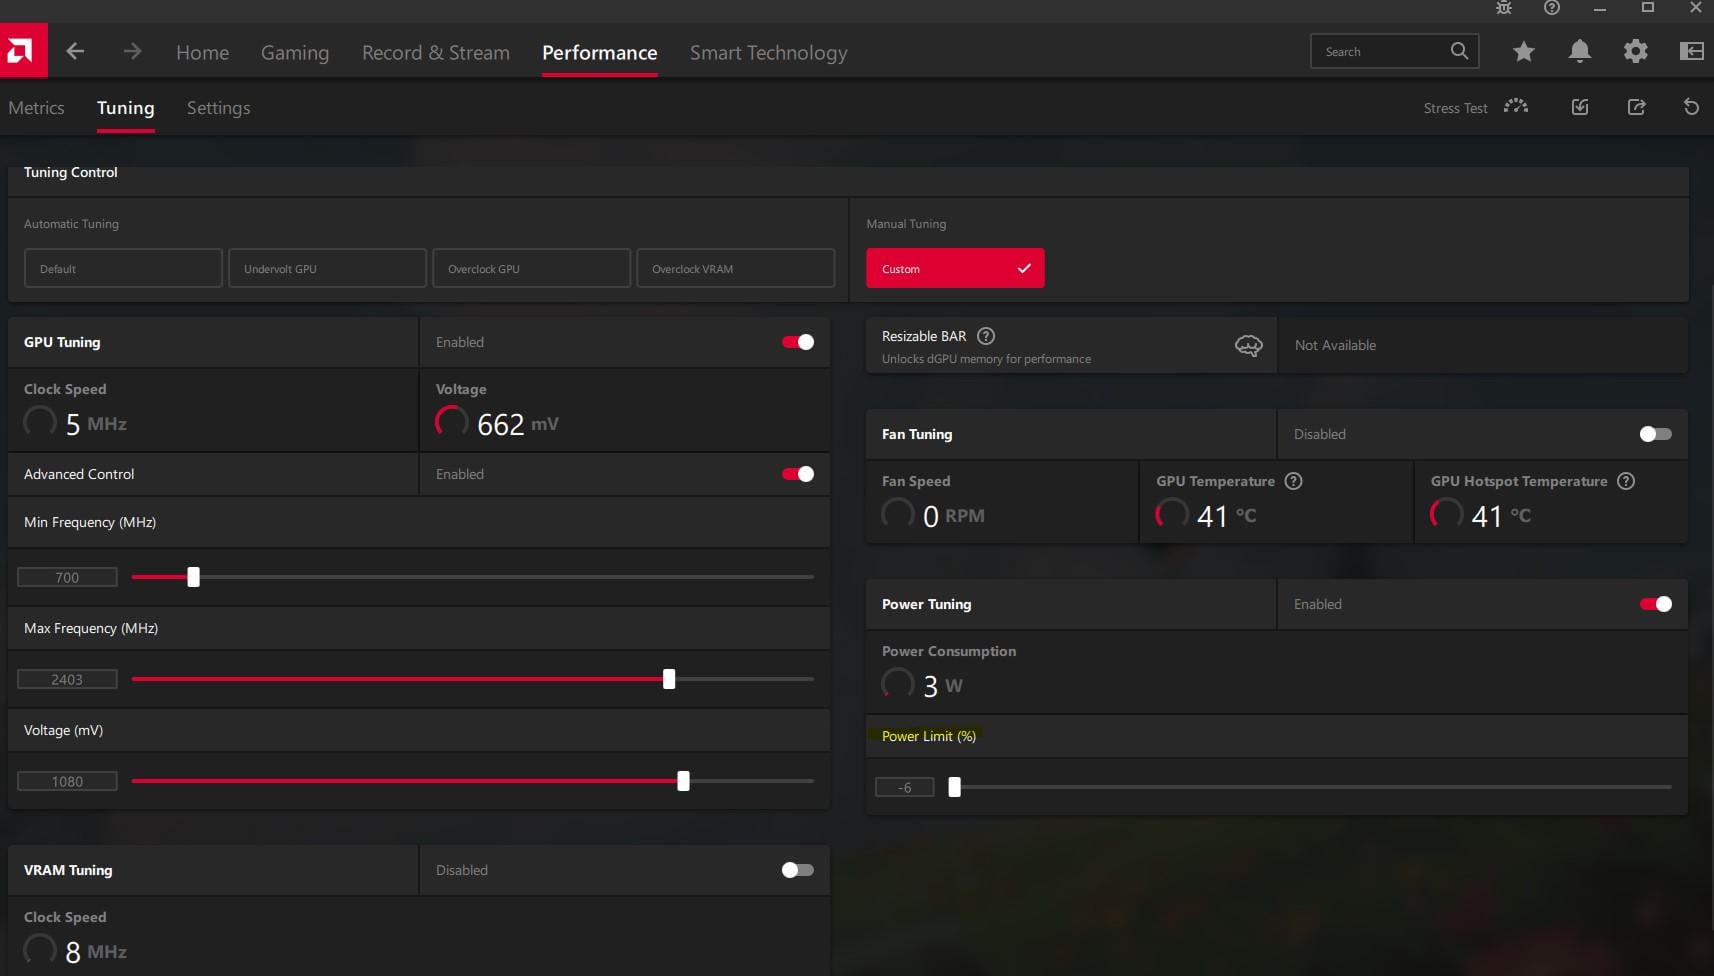Click the 5 MHz GPU clock speed reading
This screenshot has height=976, width=1714.
[96, 424]
